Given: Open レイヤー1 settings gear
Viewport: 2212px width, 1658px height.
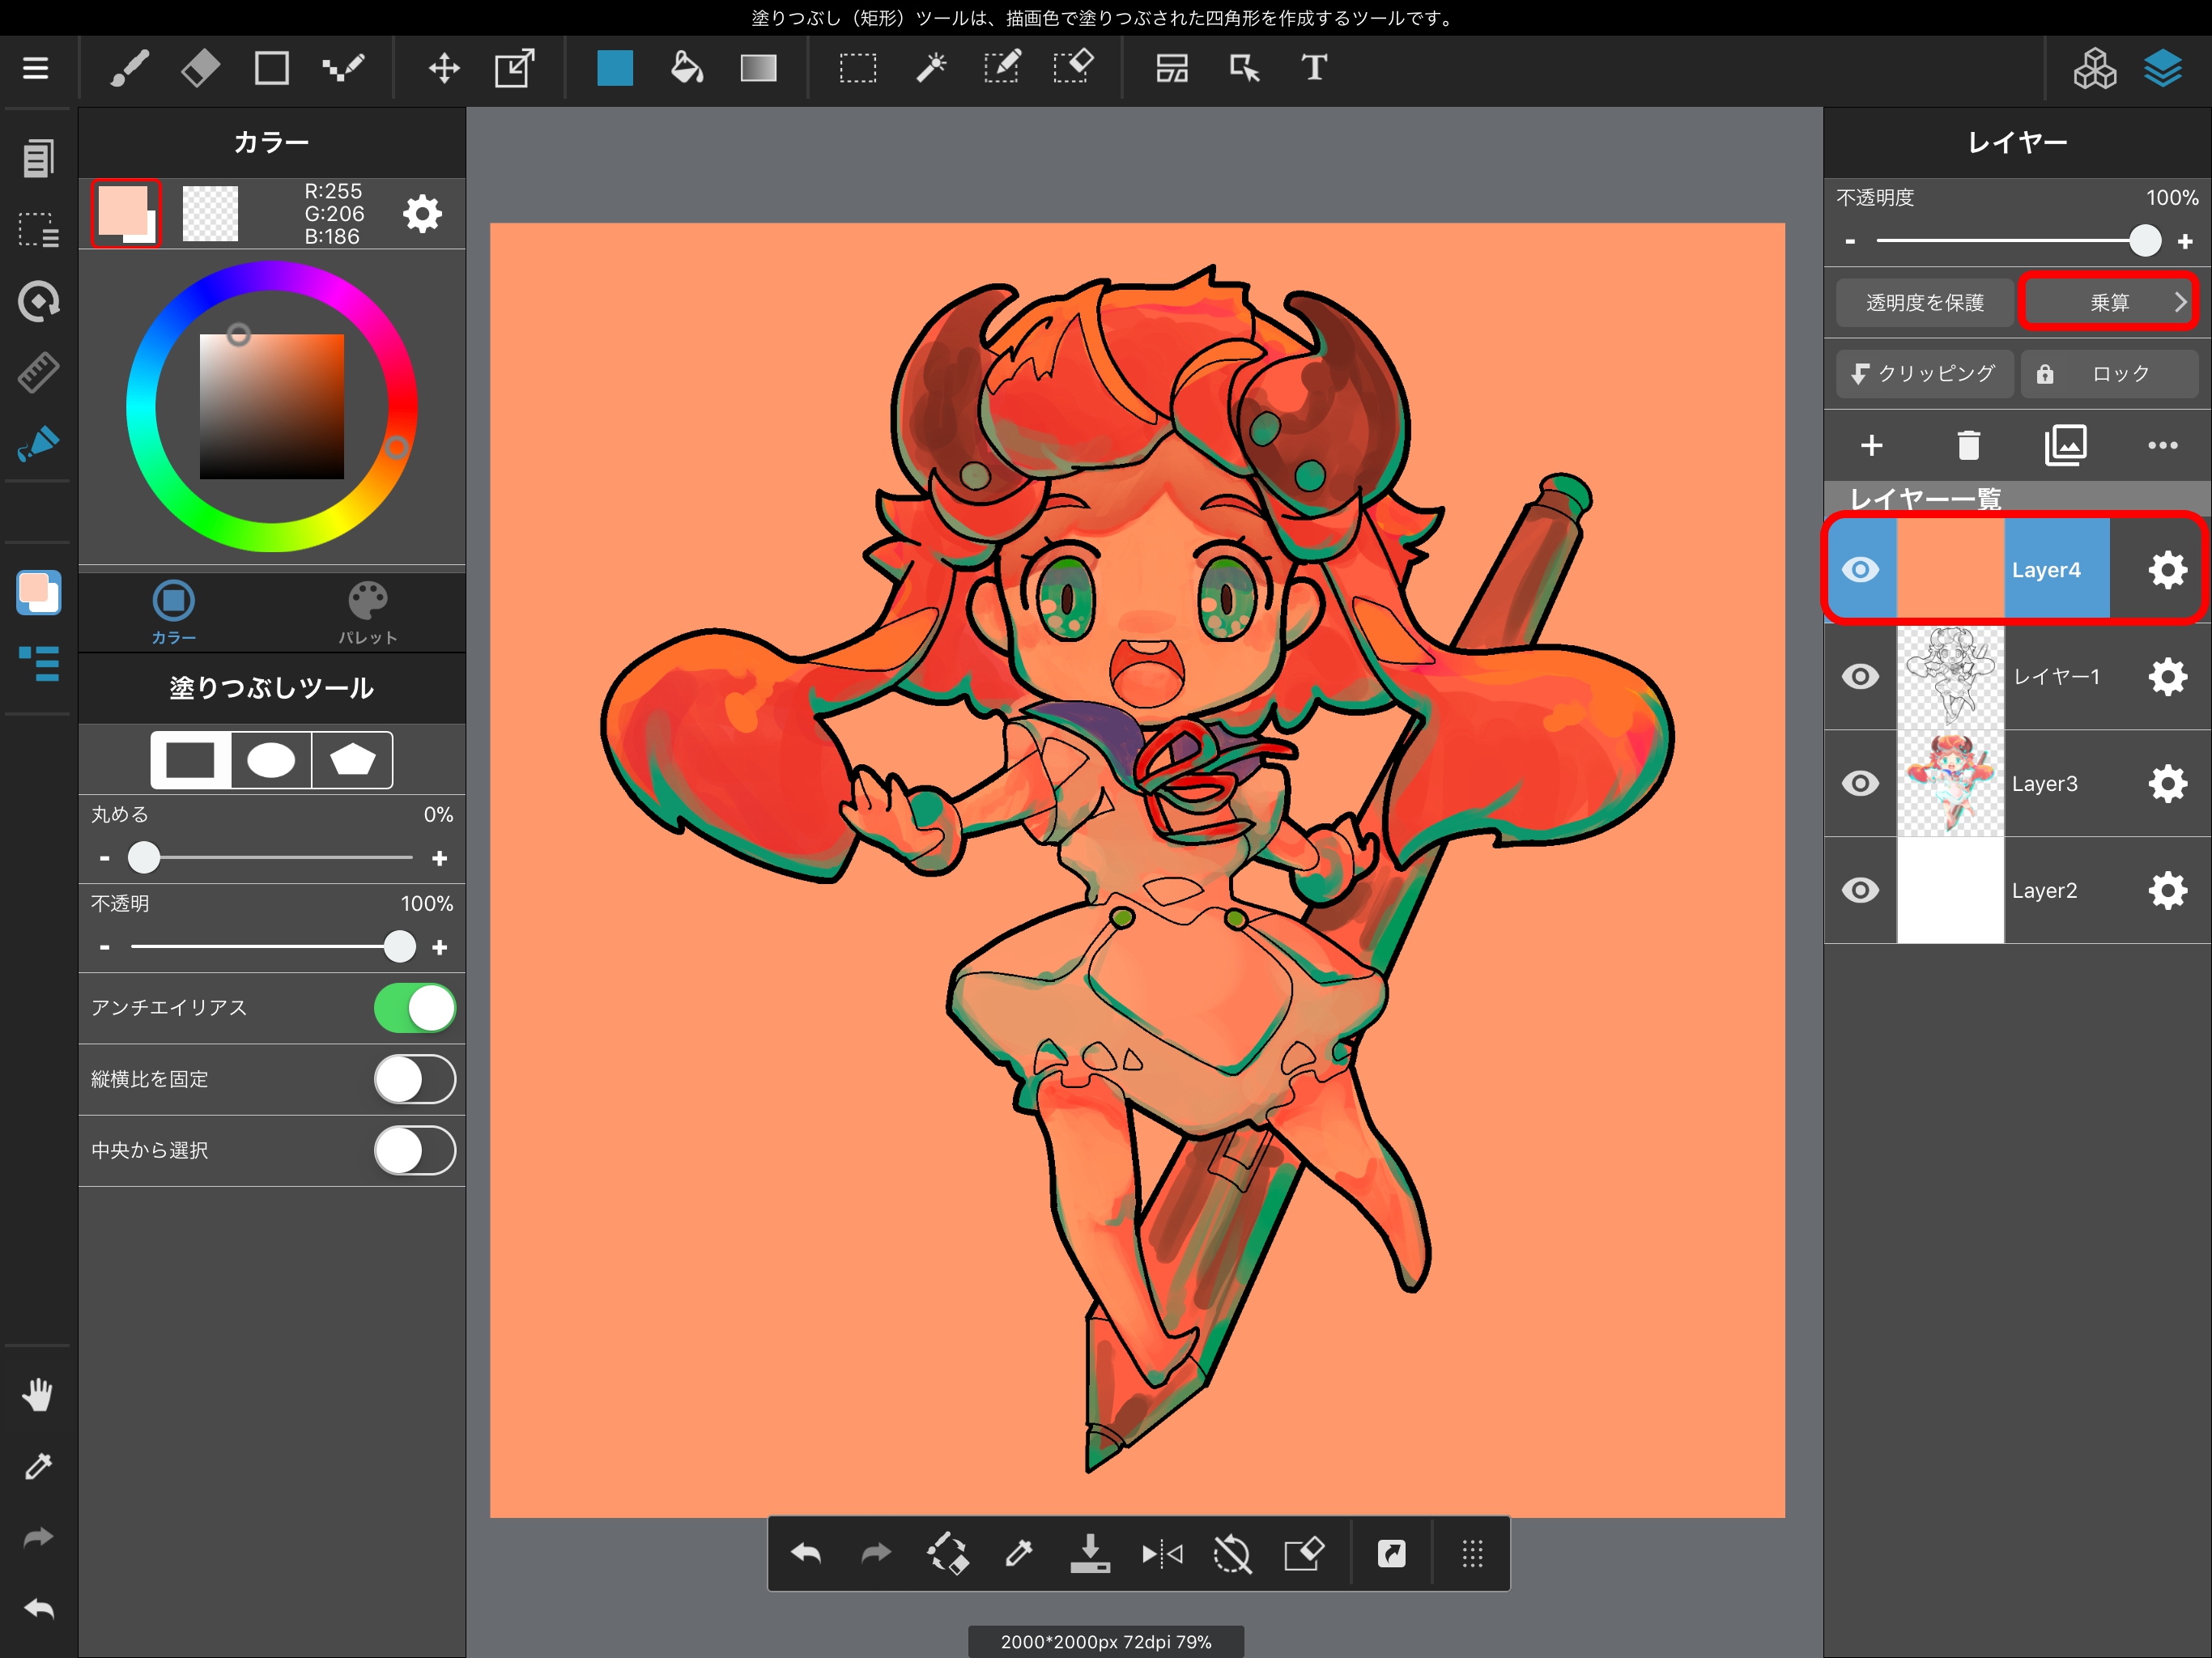Looking at the screenshot, I should point(2167,677).
